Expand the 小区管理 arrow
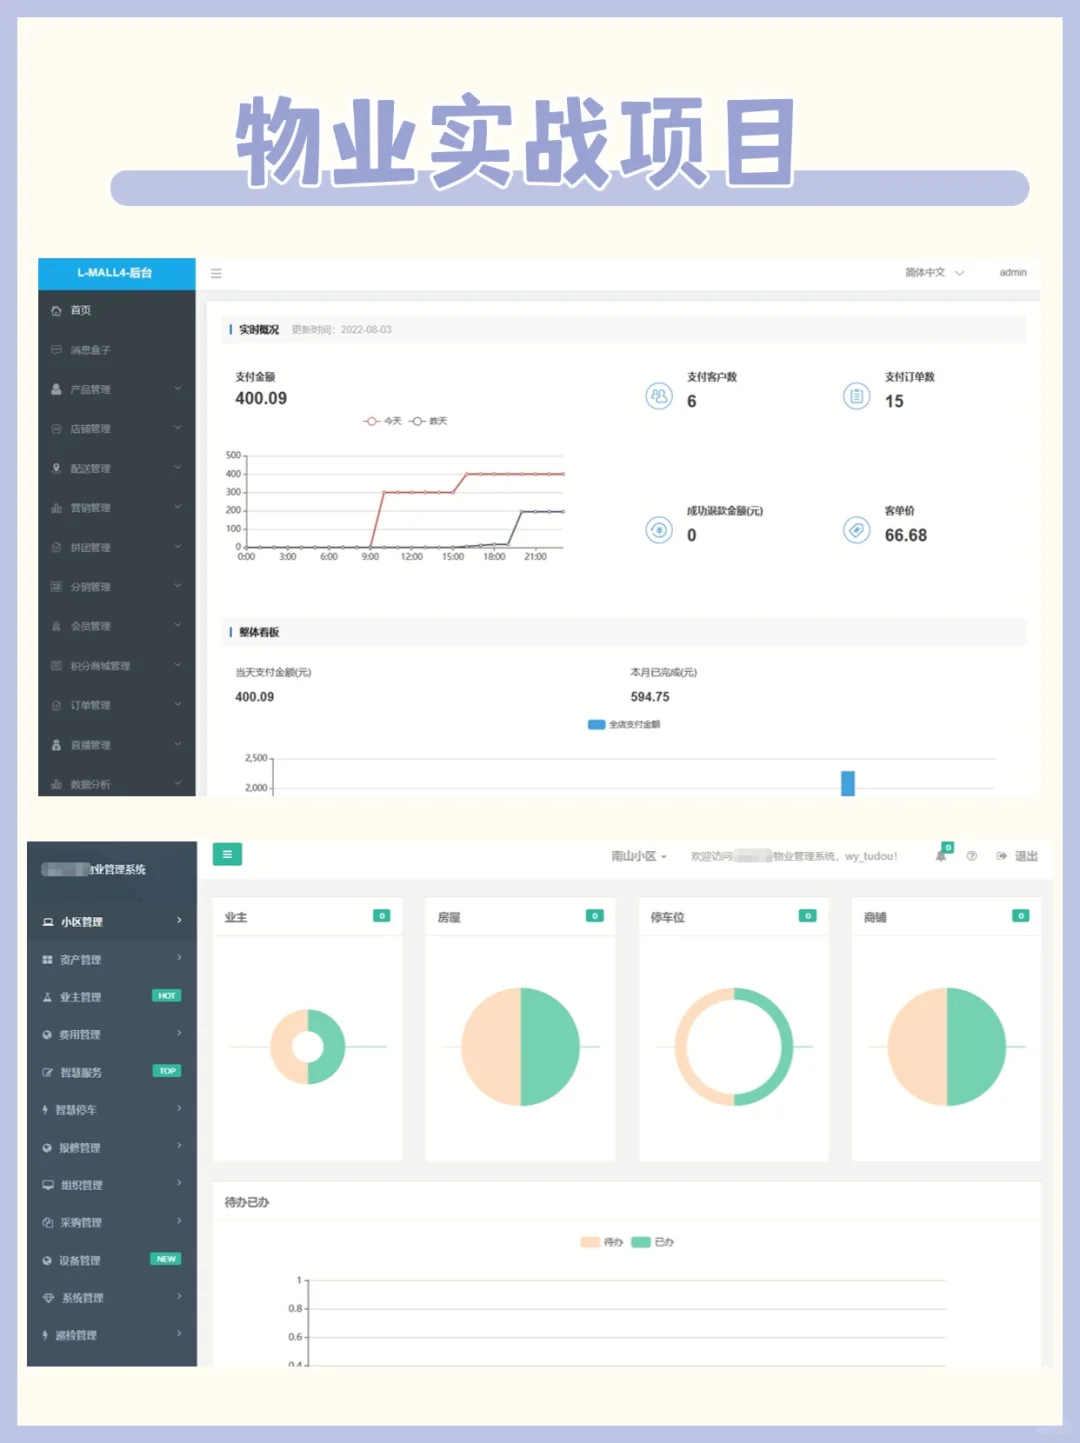 tap(179, 920)
